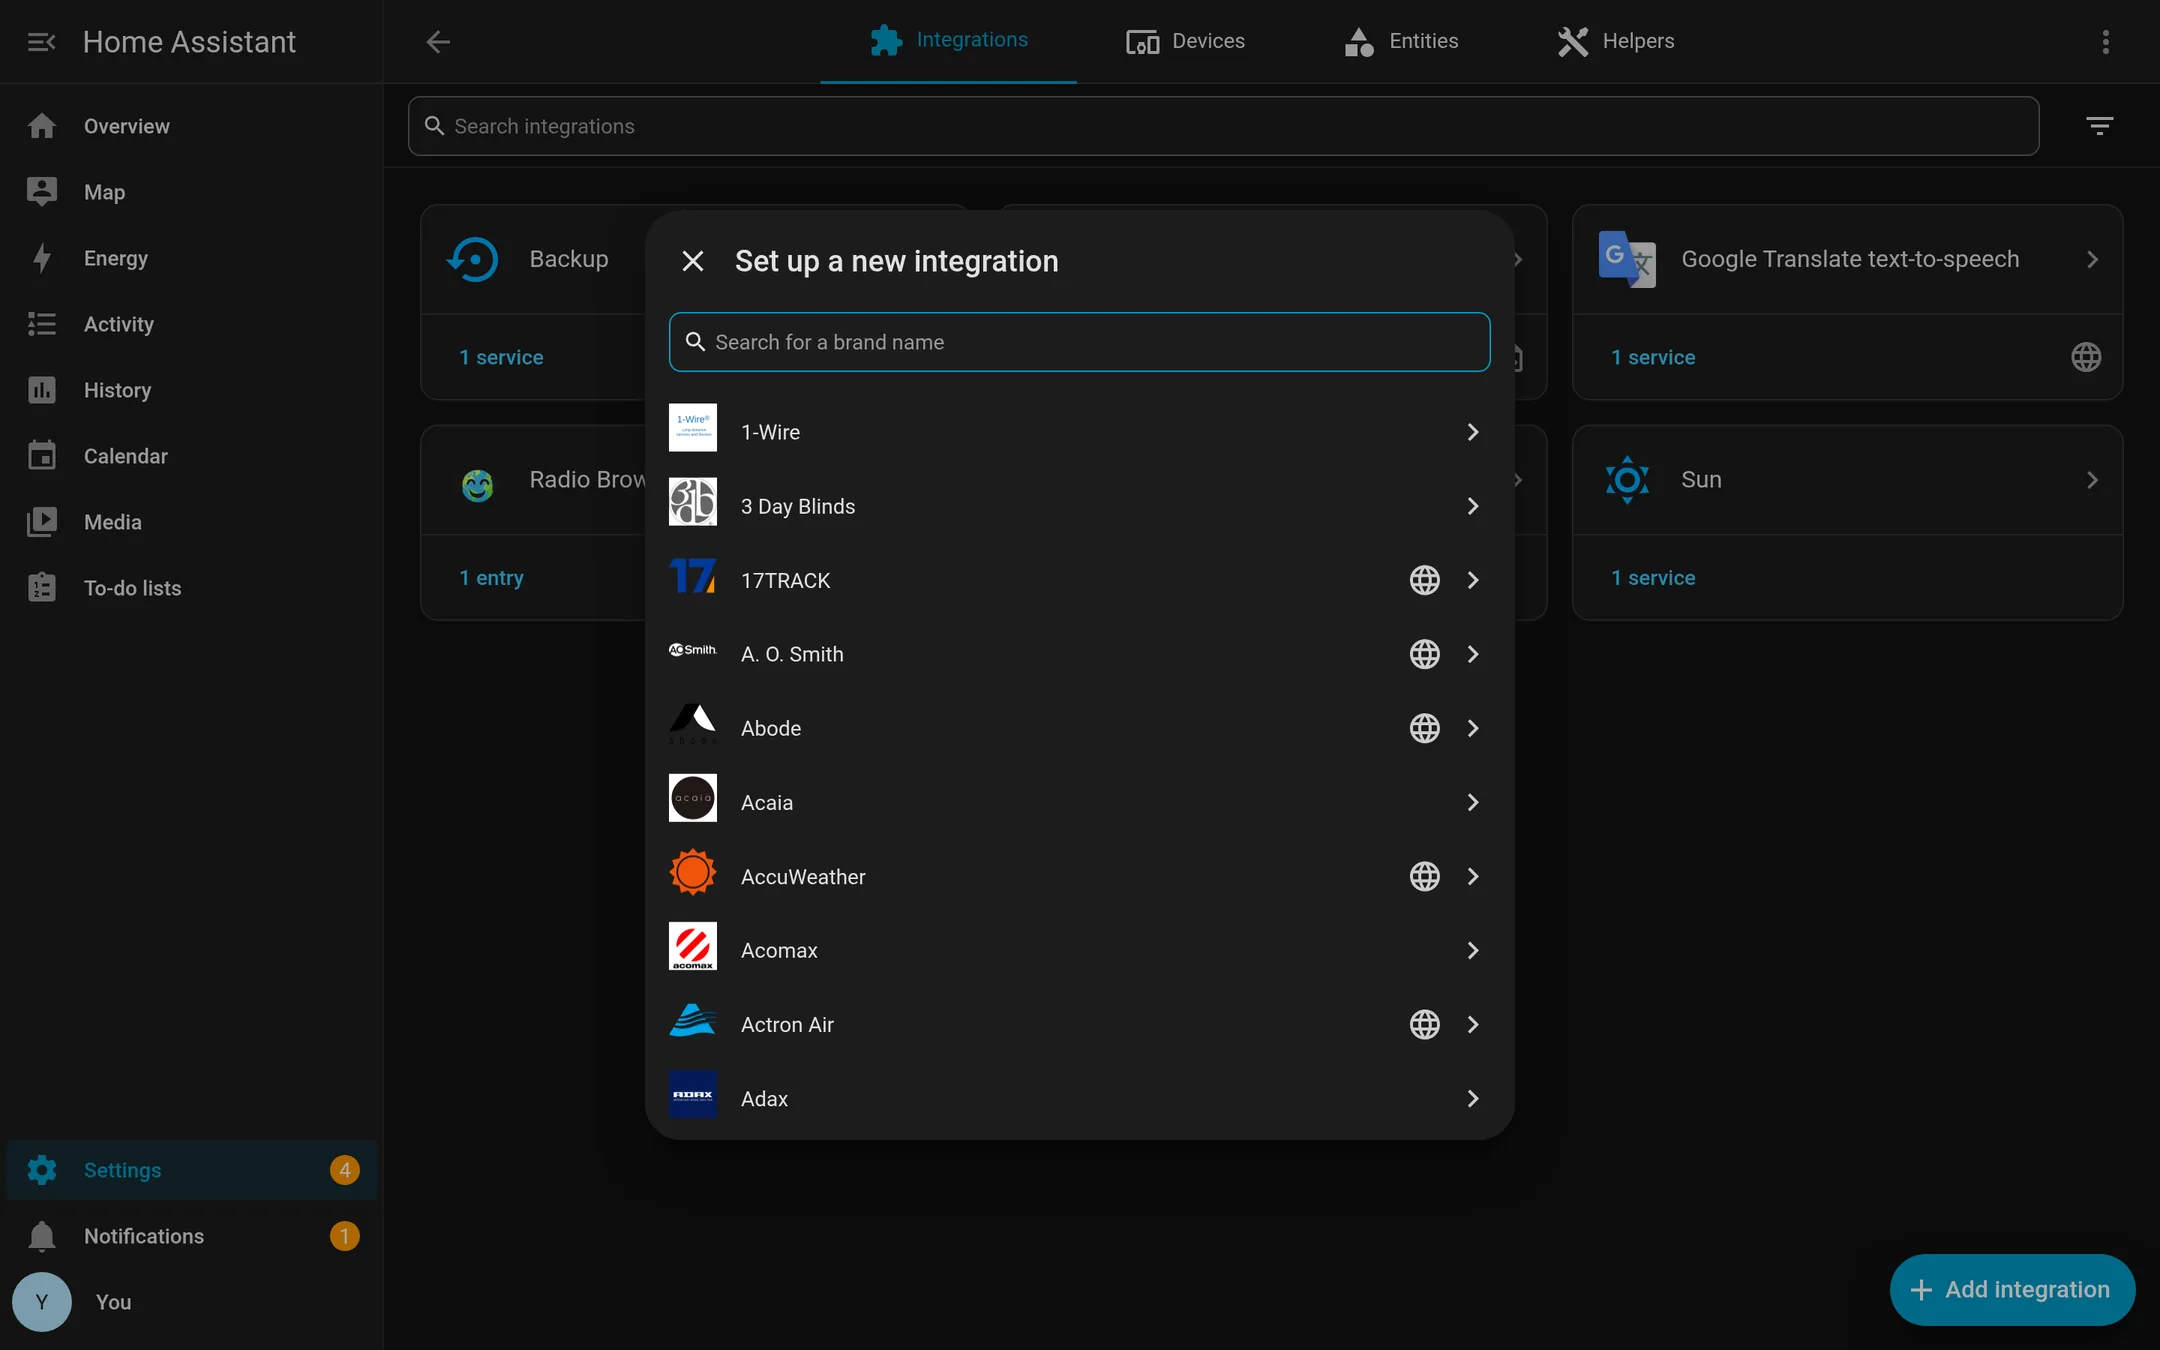Focus the Search for a brand name field
Screen dimensions: 2160x1350
click(1079, 342)
